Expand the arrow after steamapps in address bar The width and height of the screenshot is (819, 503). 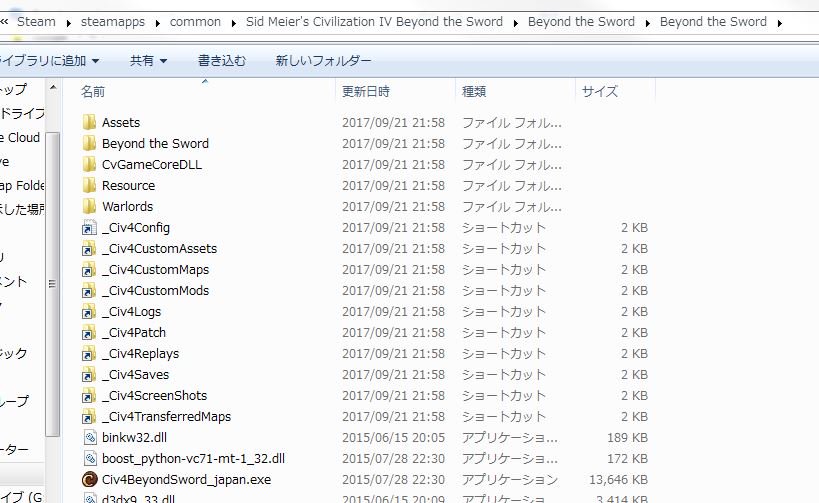tap(157, 23)
